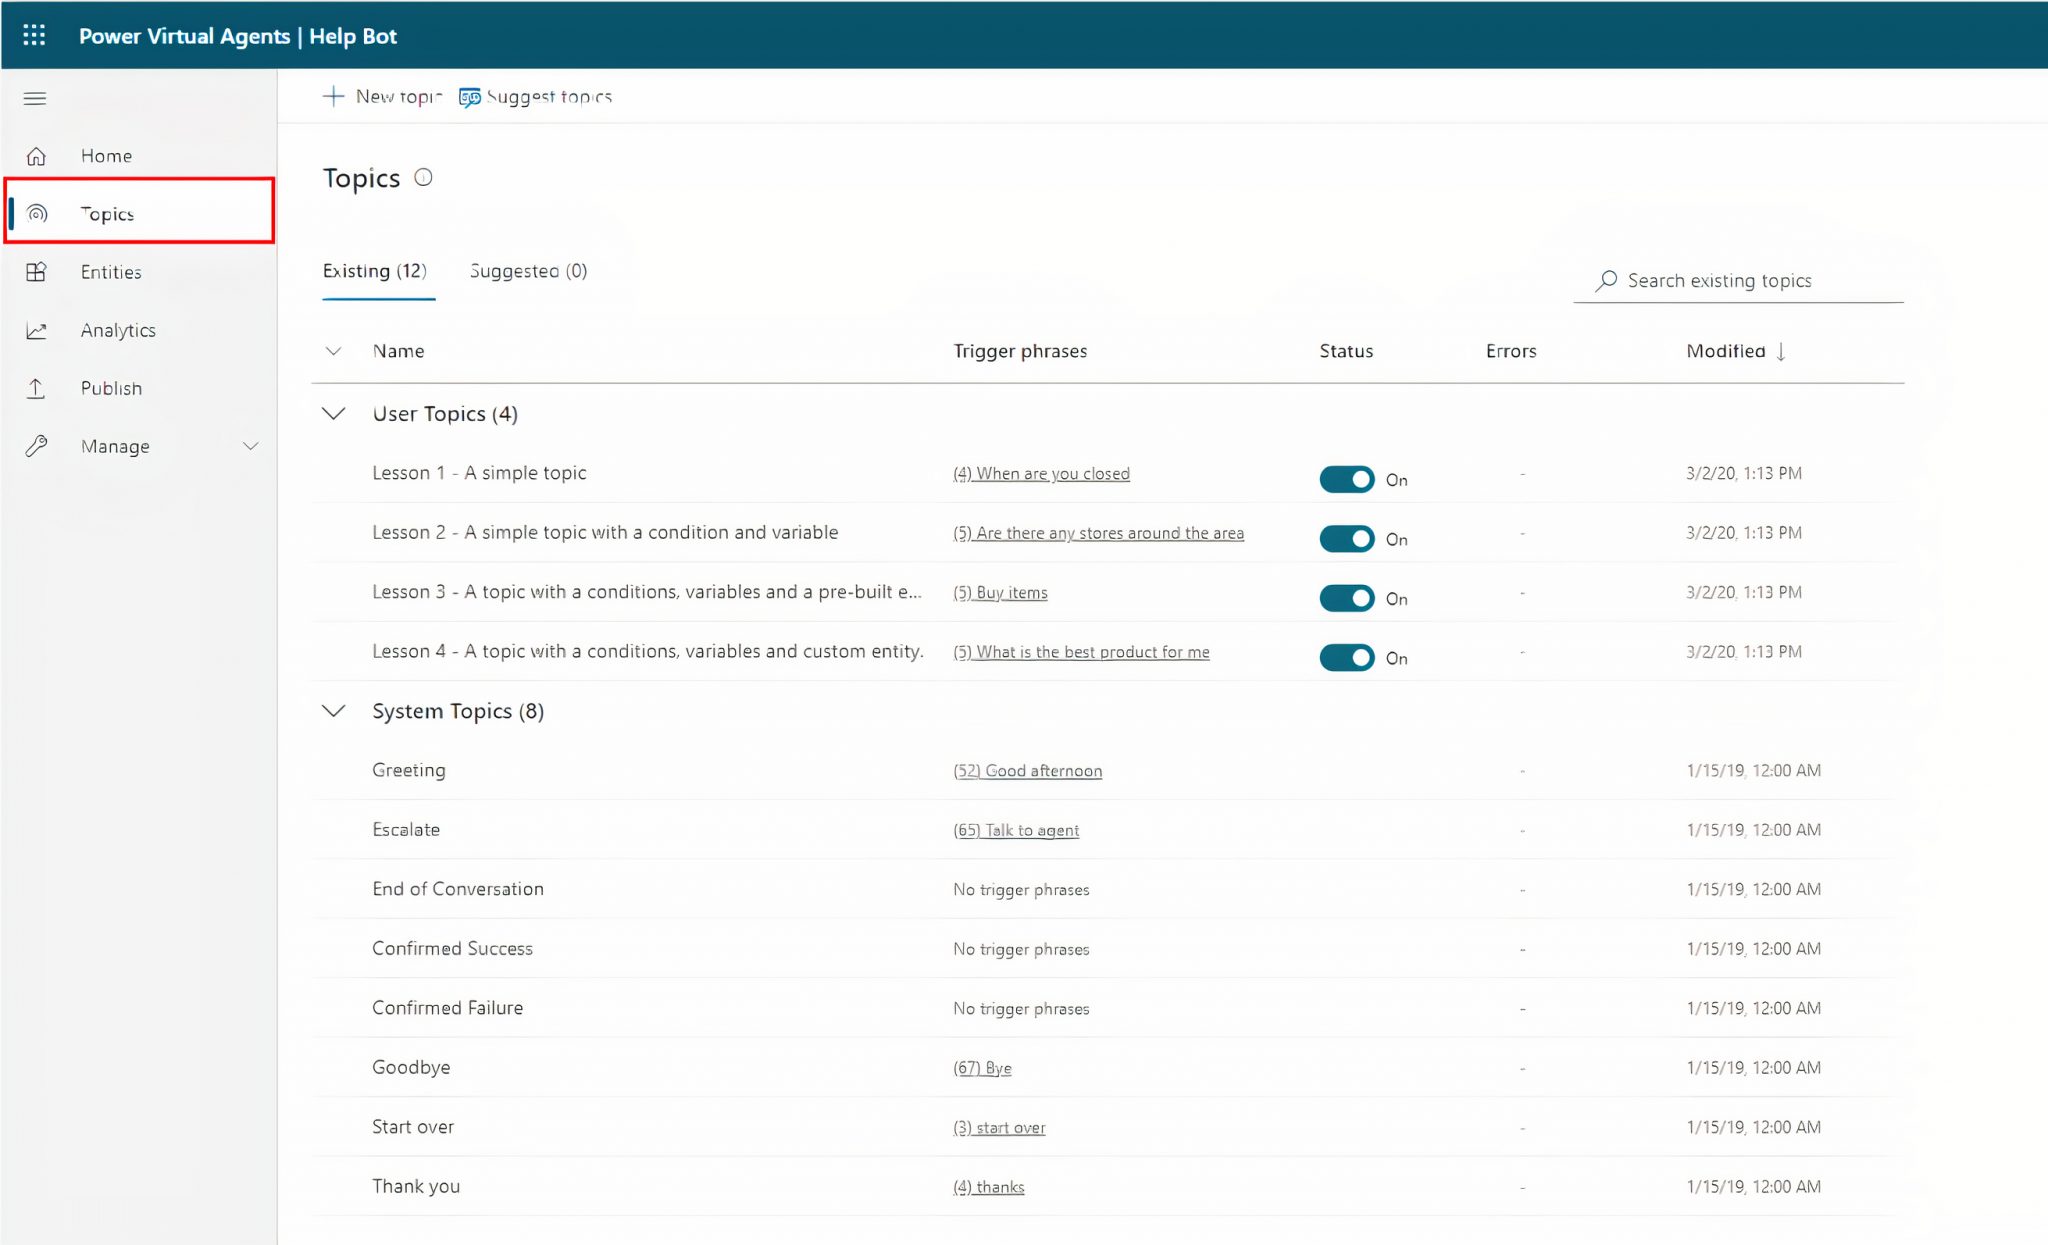
Task: Switch to the Suggested topics tab
Action: pos(528,271)
